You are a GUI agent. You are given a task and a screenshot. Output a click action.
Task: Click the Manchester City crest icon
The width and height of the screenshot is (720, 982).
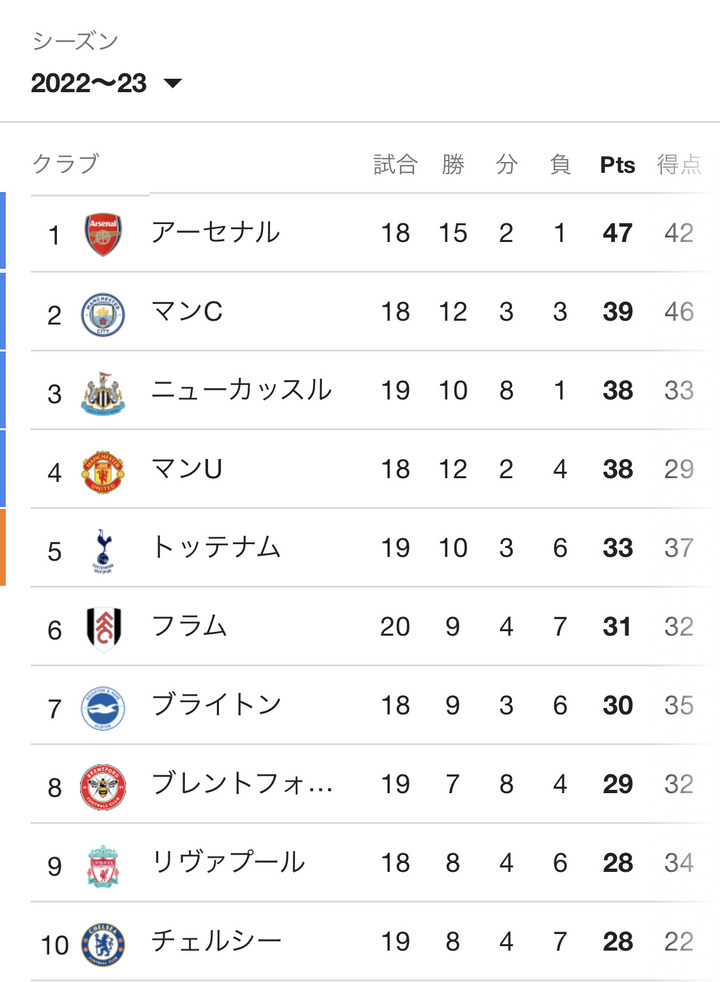[x=103, y=314]
